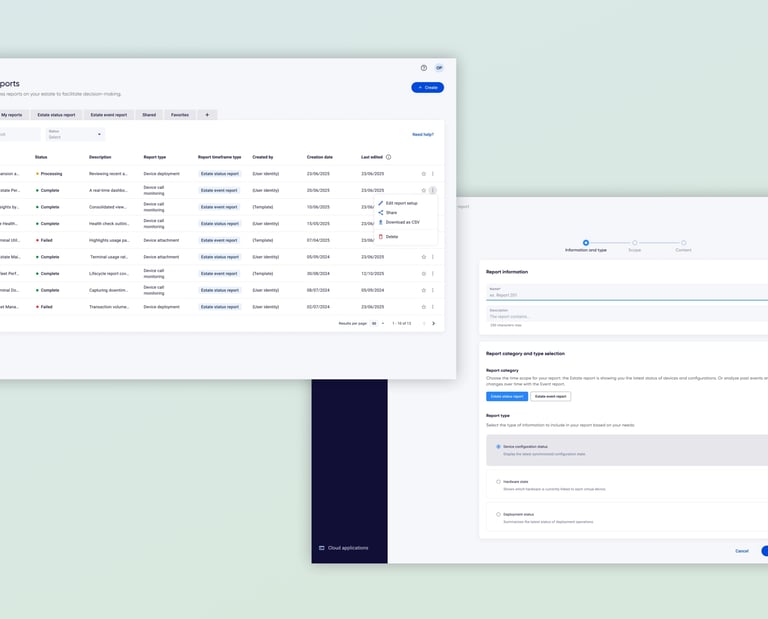
Task: Go to previous page of results
Action: (x=424, y=324)
